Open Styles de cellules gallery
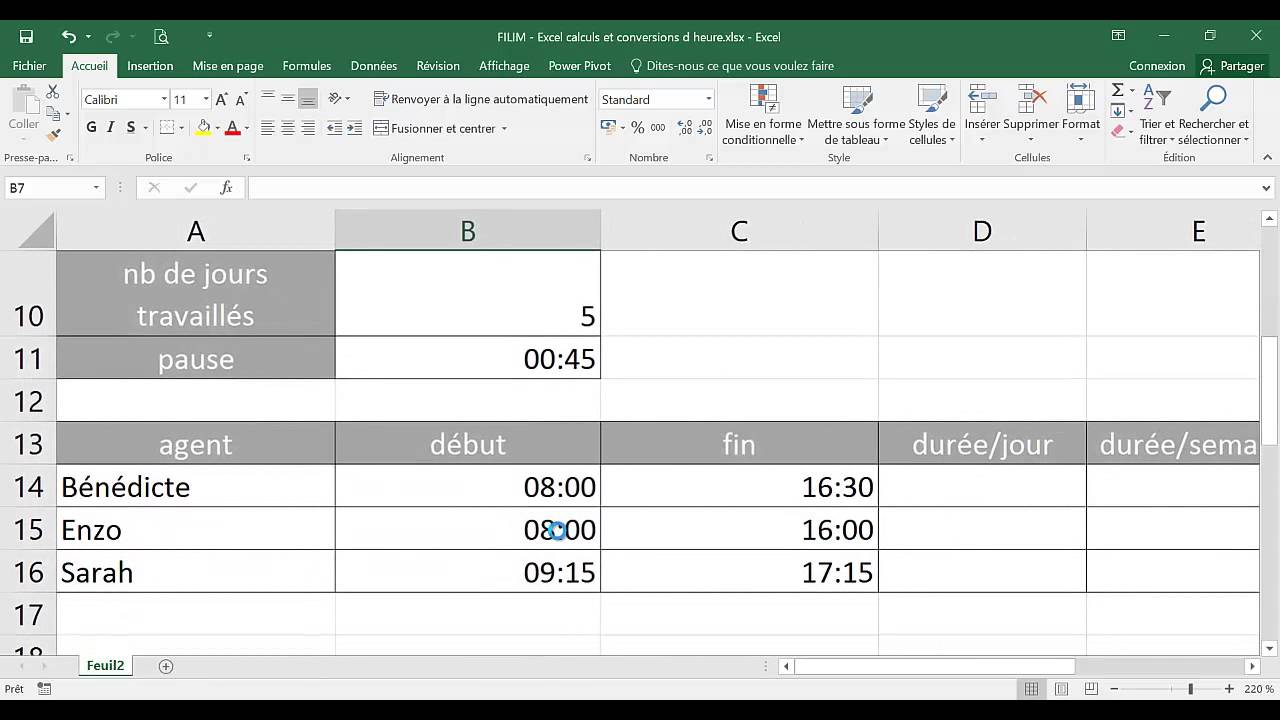 932,115
